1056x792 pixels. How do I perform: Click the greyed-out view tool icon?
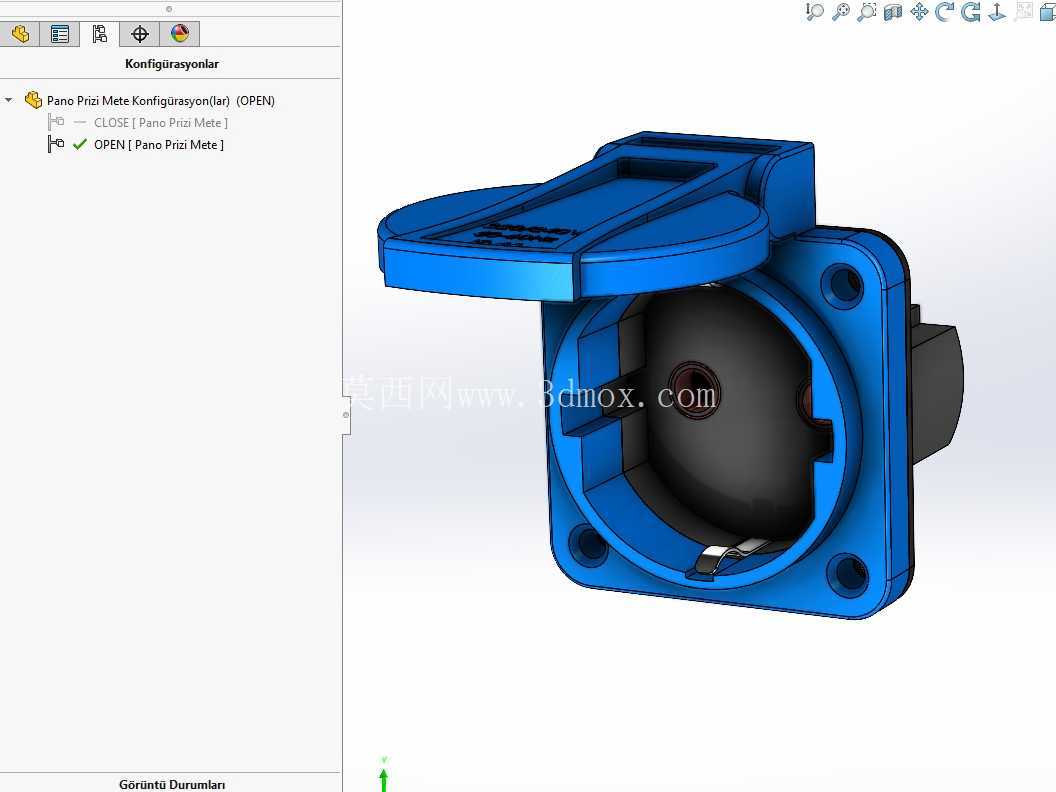point(1024,11)
